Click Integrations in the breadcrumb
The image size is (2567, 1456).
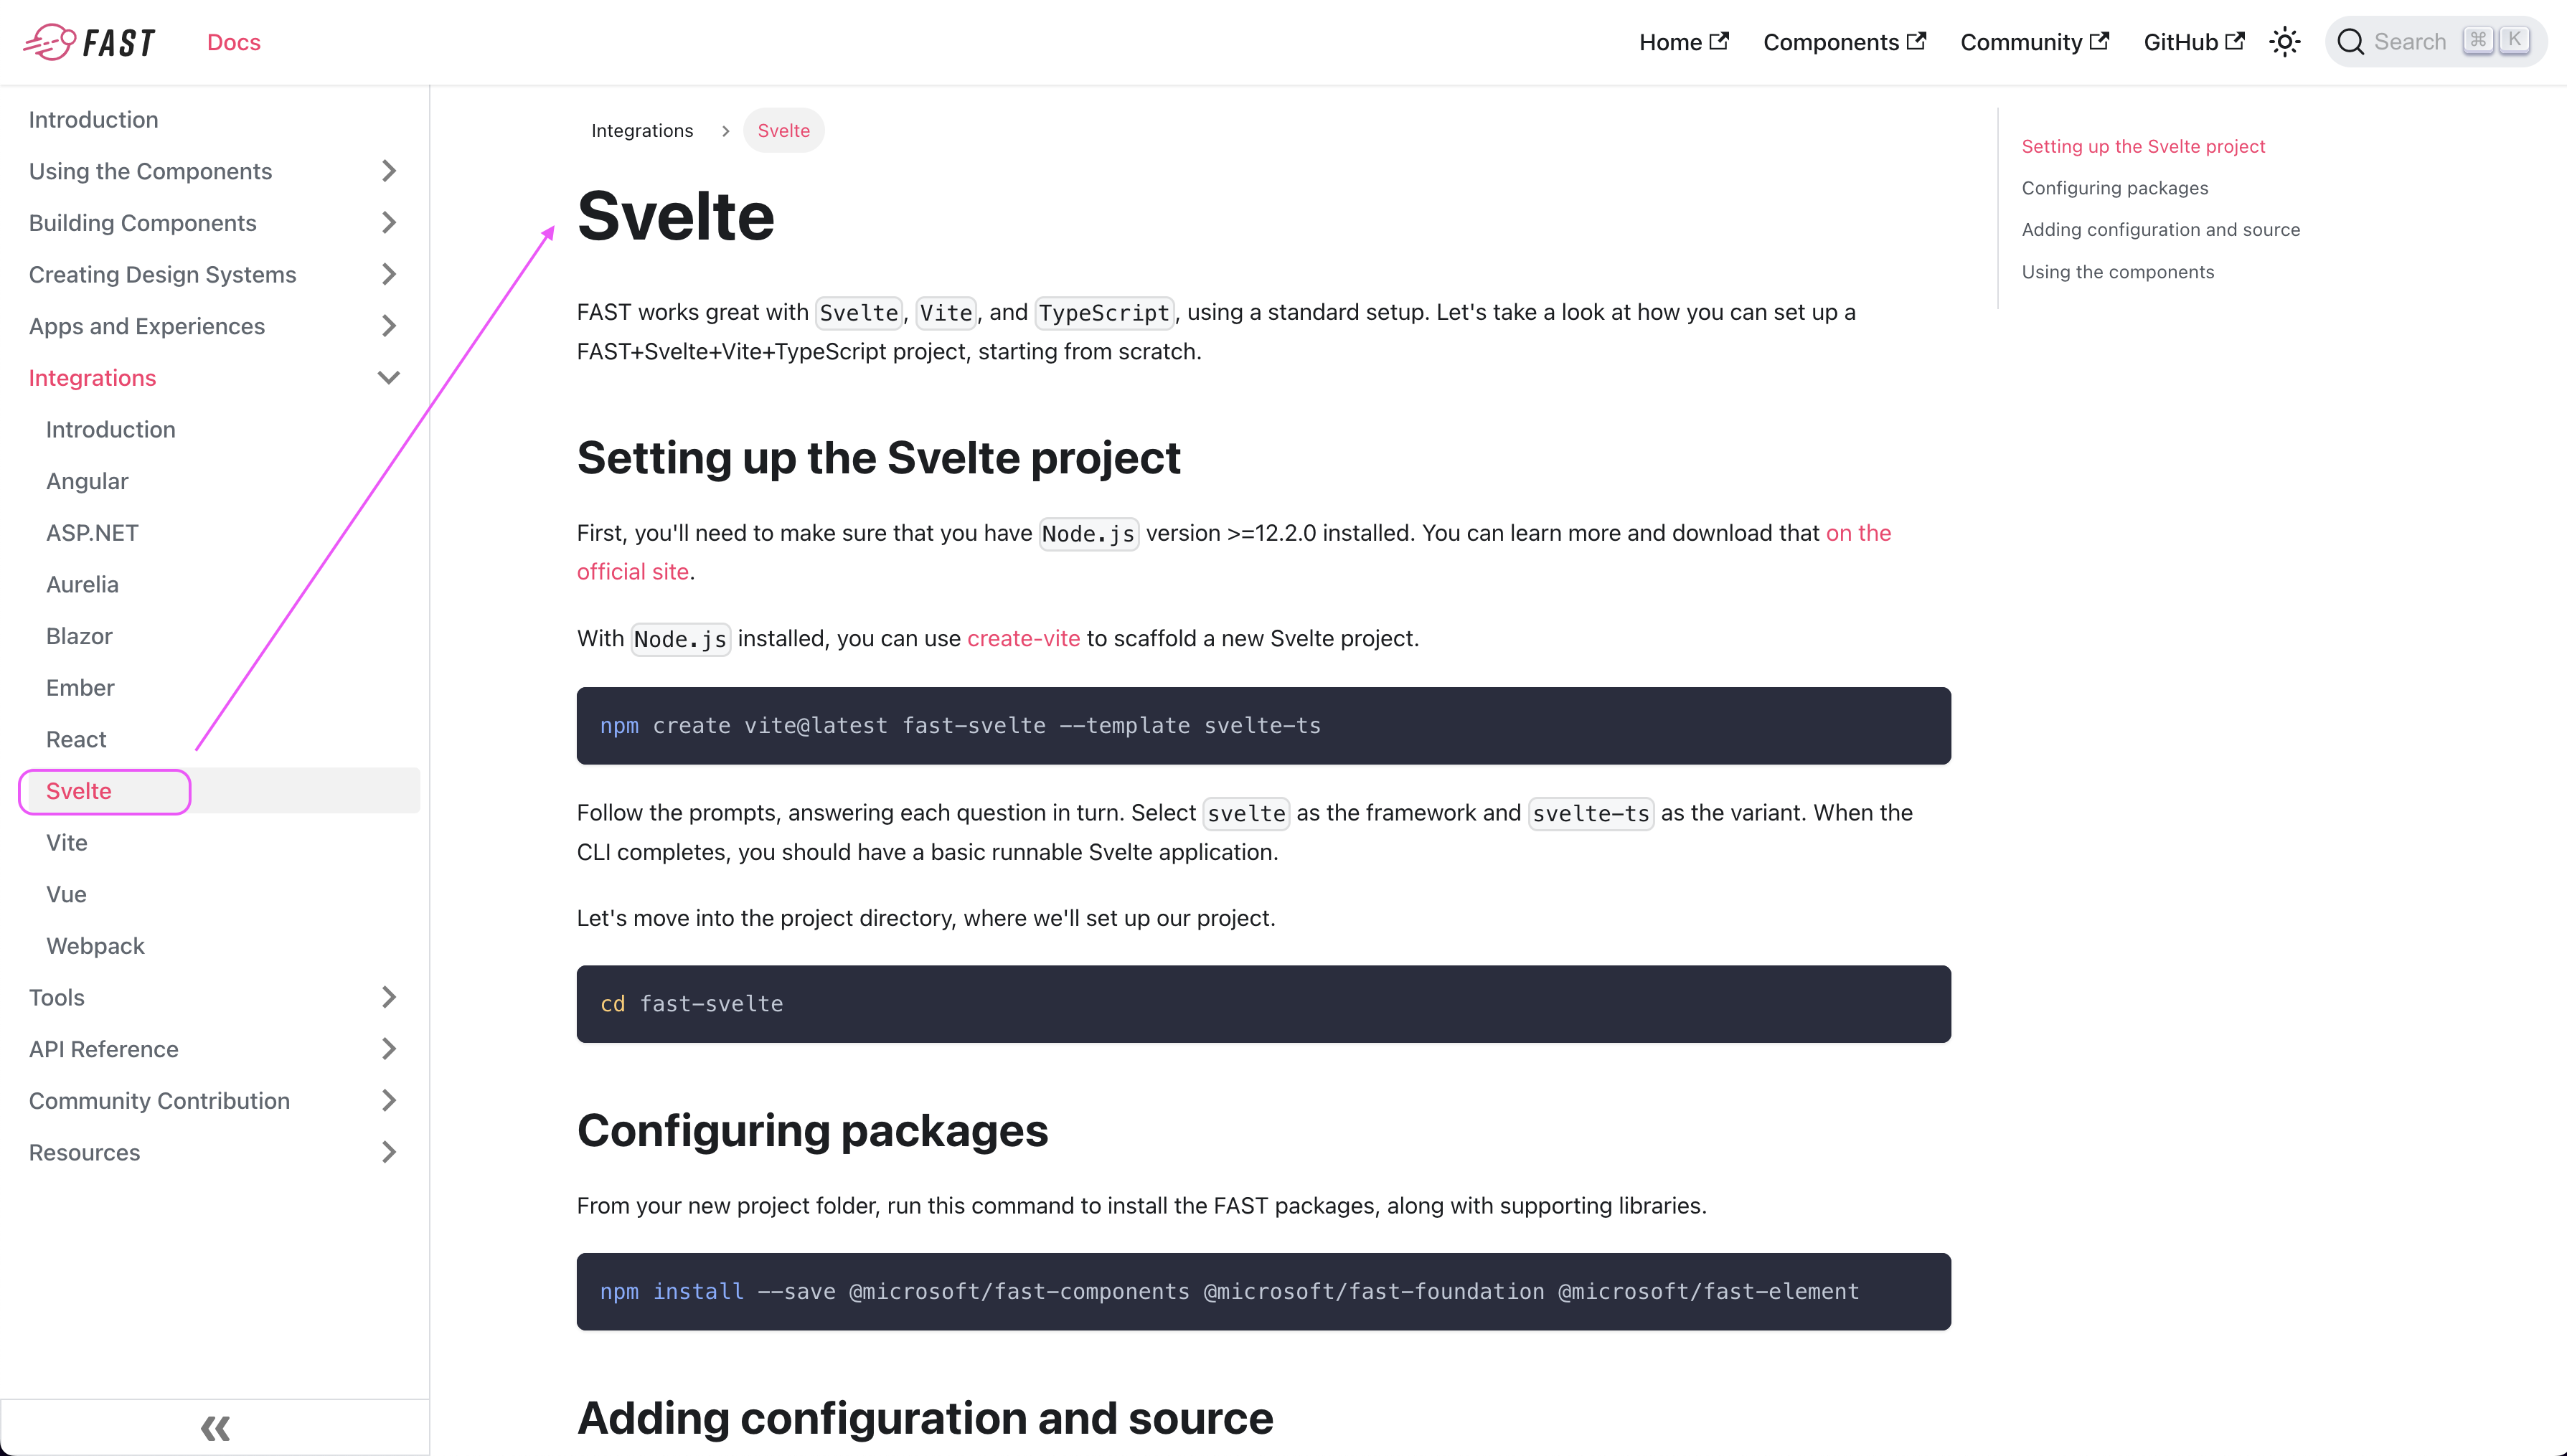click(x=642, y=130)
